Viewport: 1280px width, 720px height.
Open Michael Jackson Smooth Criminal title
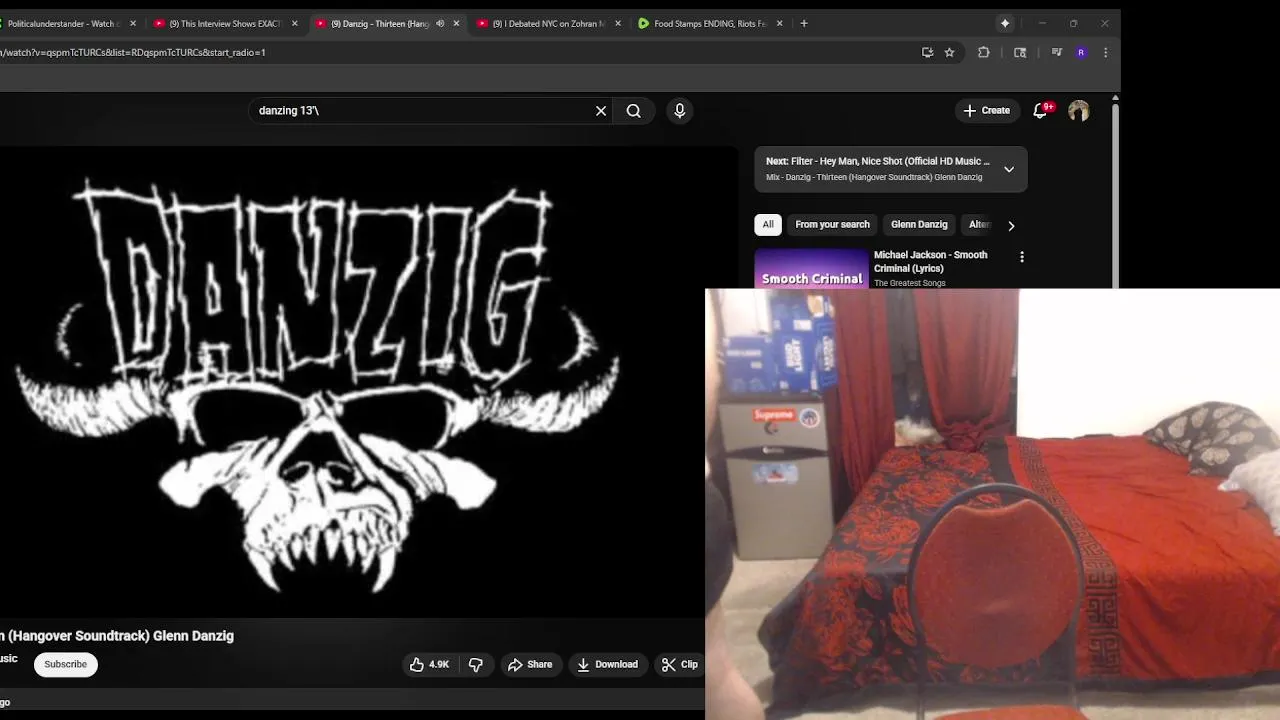(931, 261)
